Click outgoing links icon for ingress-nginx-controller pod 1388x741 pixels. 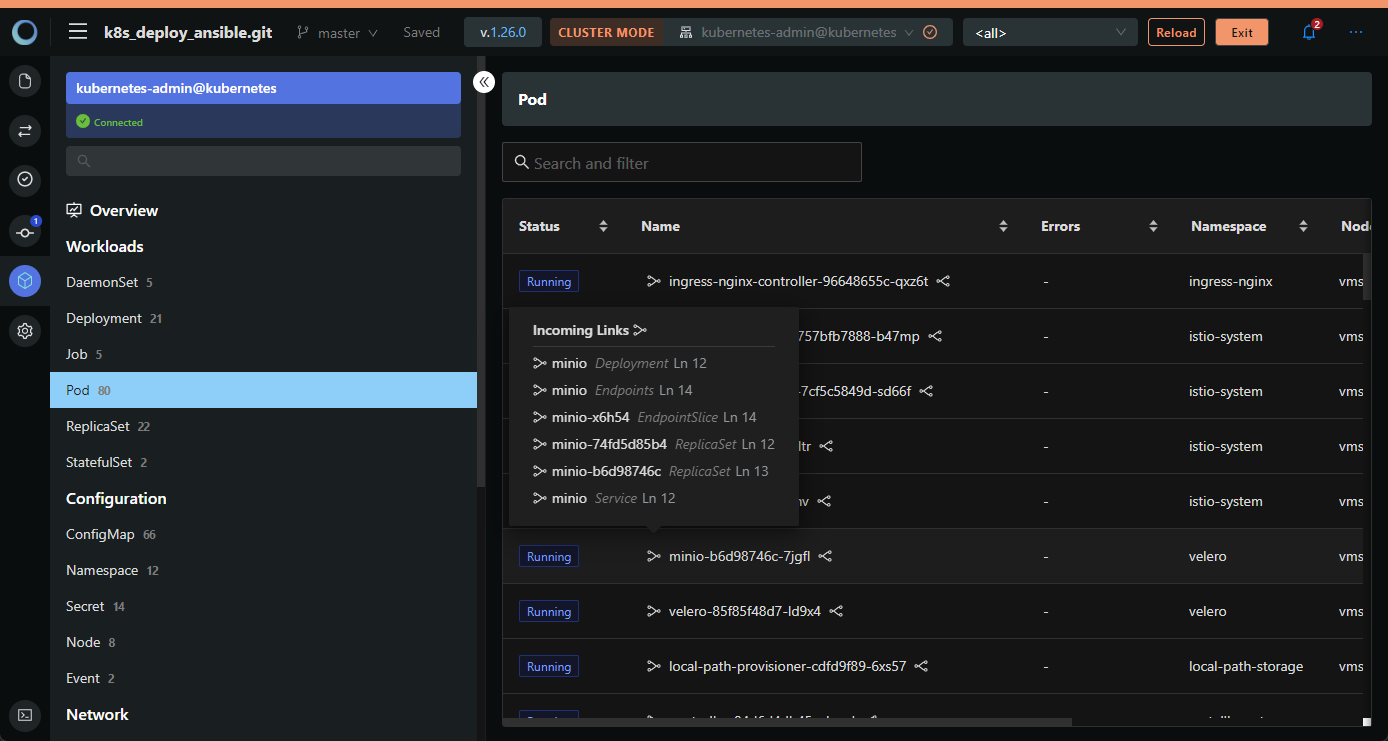[x=943, y=282]
